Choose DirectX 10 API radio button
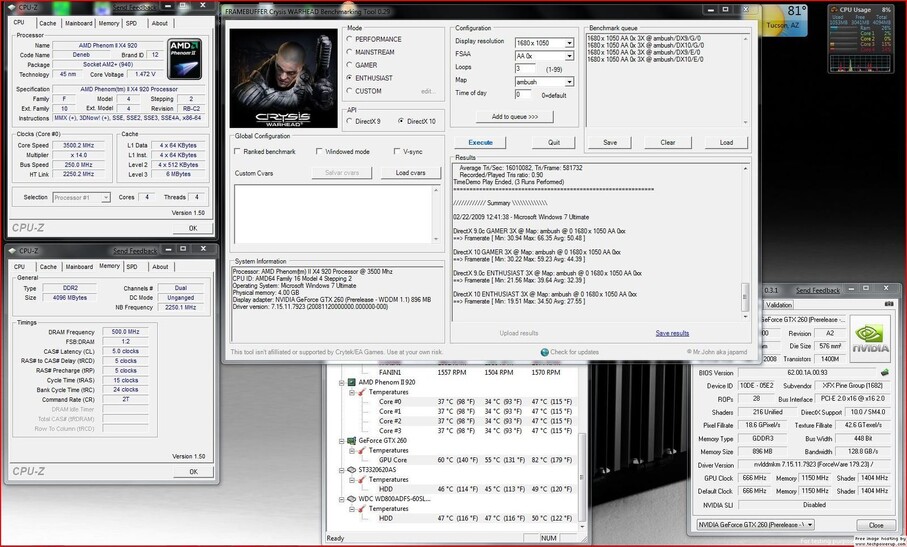 pyautogui.click(x=401, y=121)
